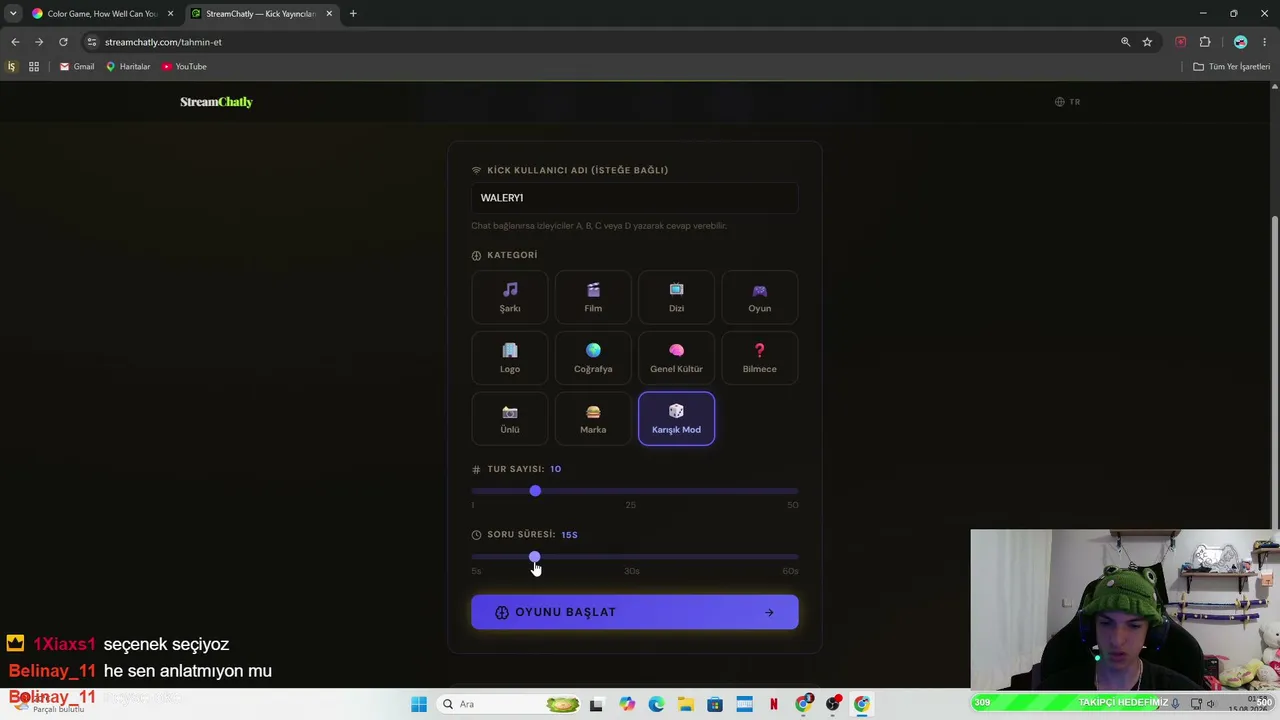Open the red recorder extension icon
The height and width of the screenshot is (720, 1280).
click(1181, 42)
